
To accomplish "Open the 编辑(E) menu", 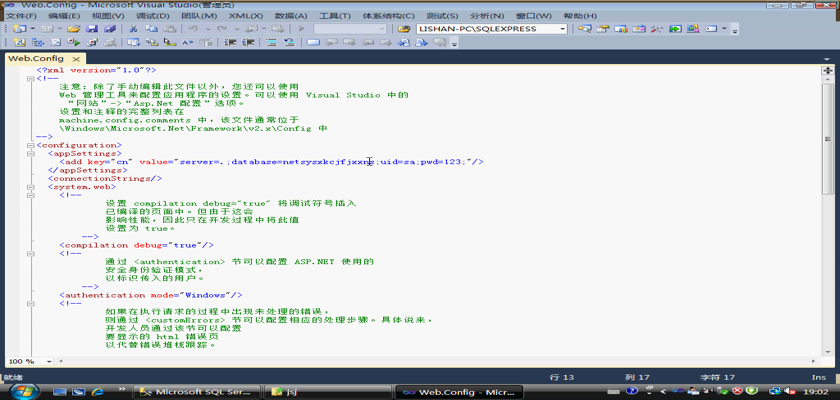I will click(64, 16).
